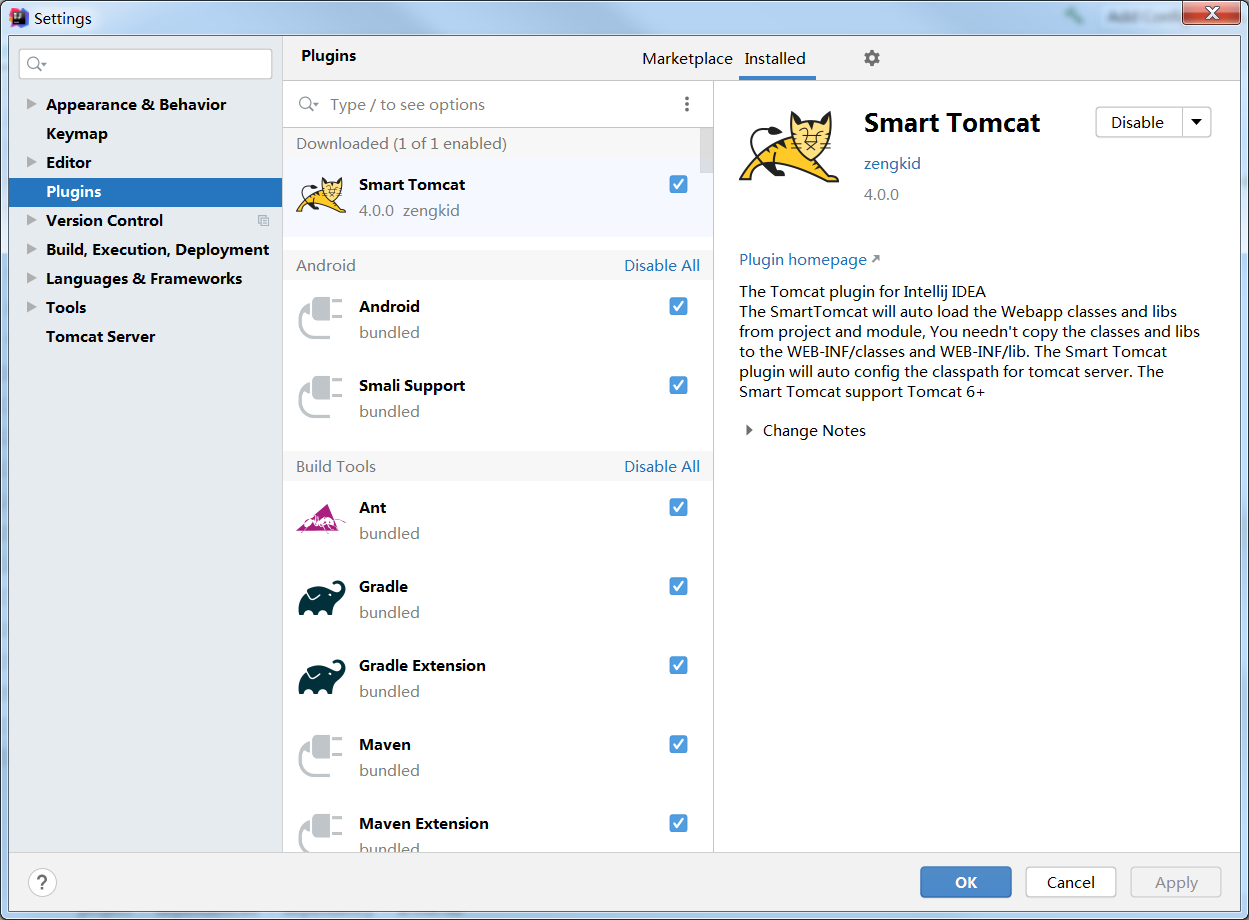Uncheck the Android plugin checkbox
This screenshot has height=920, width=1249.
coord(678,306)
